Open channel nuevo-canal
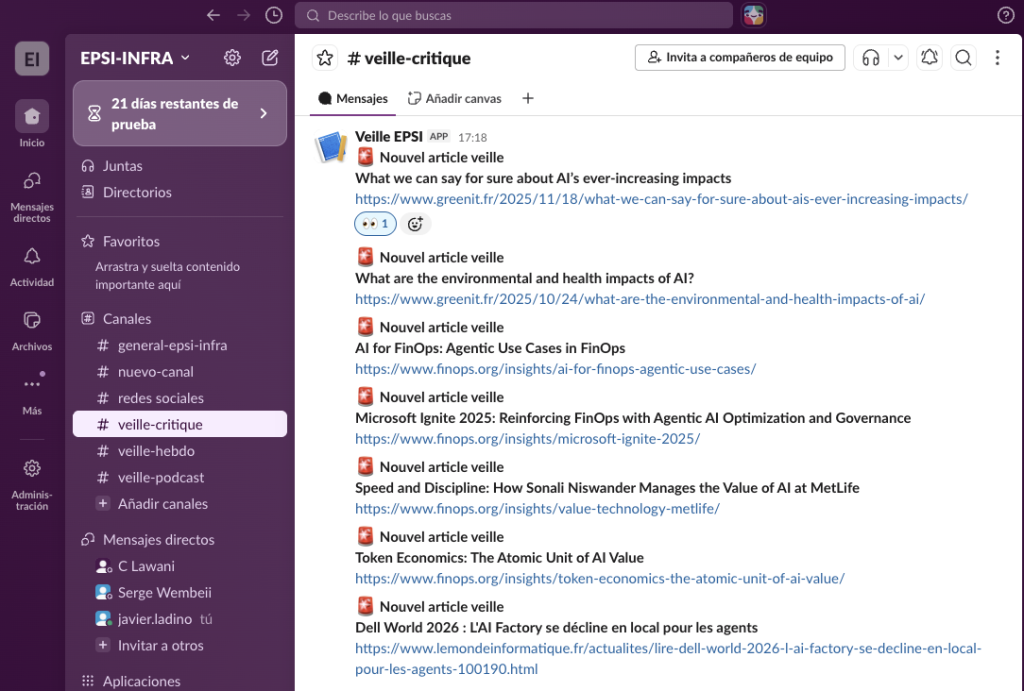Viewport: 1024px width, 691px height. [x=180, y=372]
